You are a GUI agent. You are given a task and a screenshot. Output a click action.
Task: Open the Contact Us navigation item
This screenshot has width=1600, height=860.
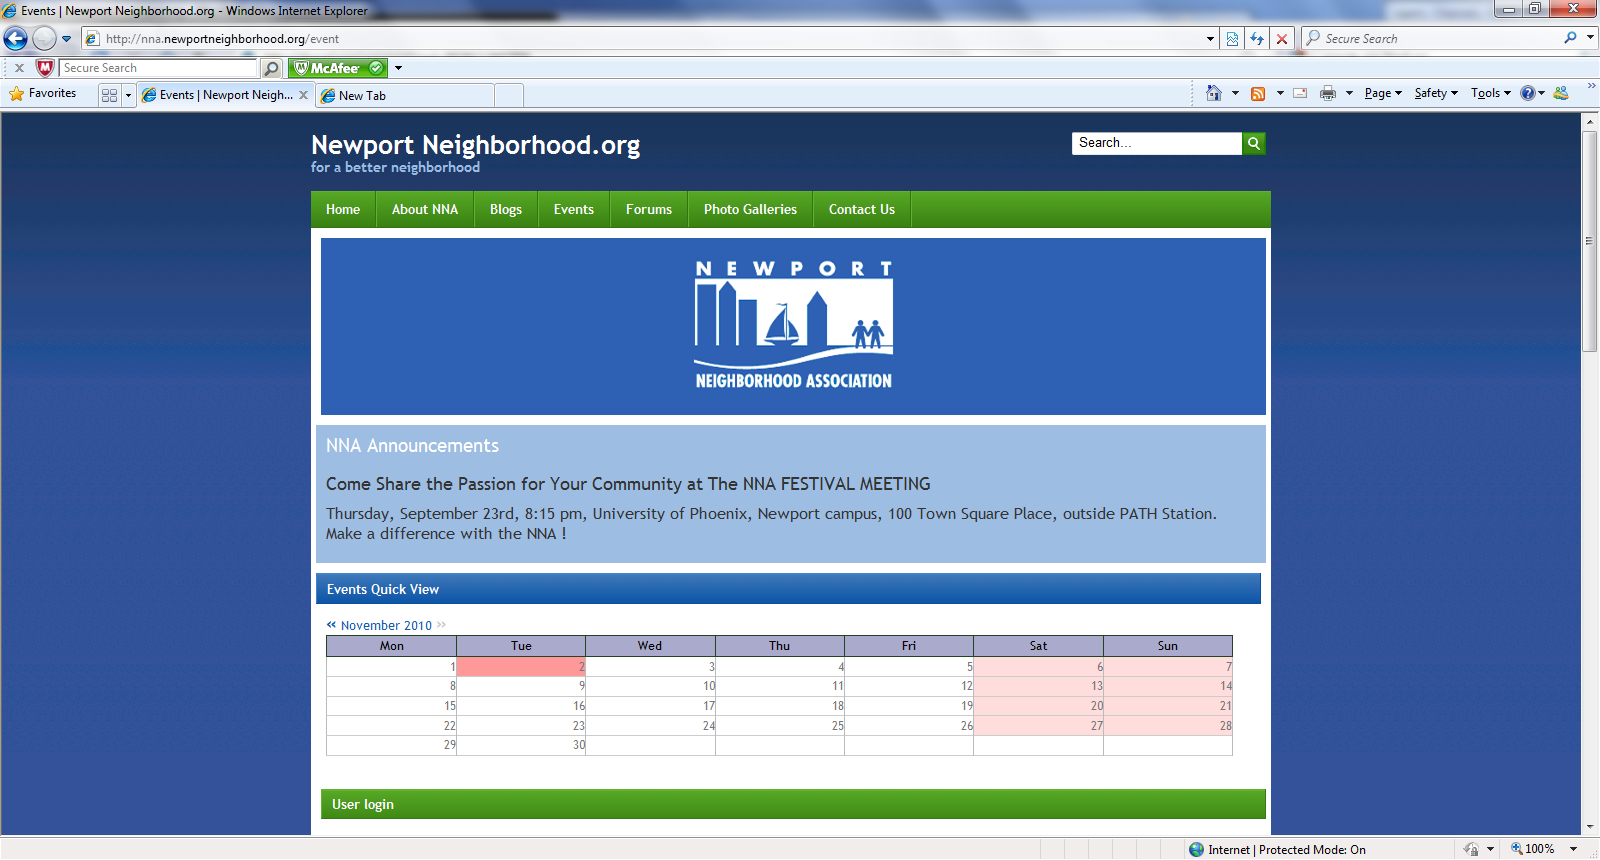click(862, 209)
